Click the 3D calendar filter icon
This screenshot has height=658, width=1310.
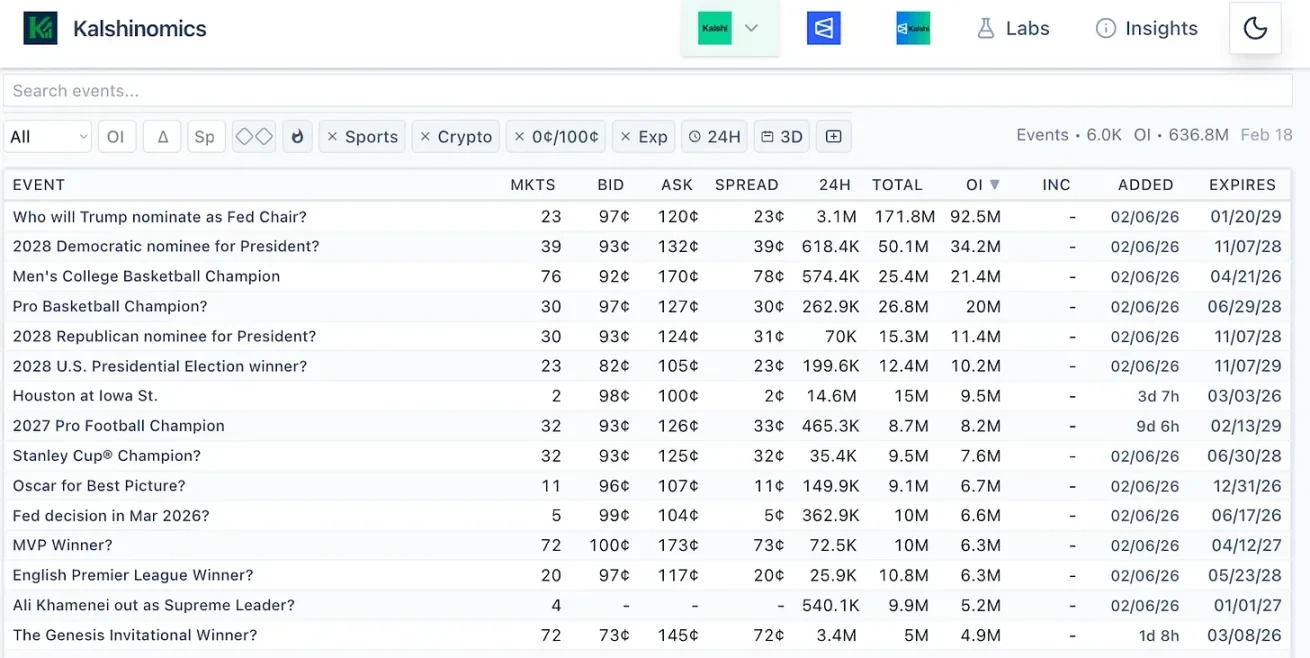click(x=766, y=136)
